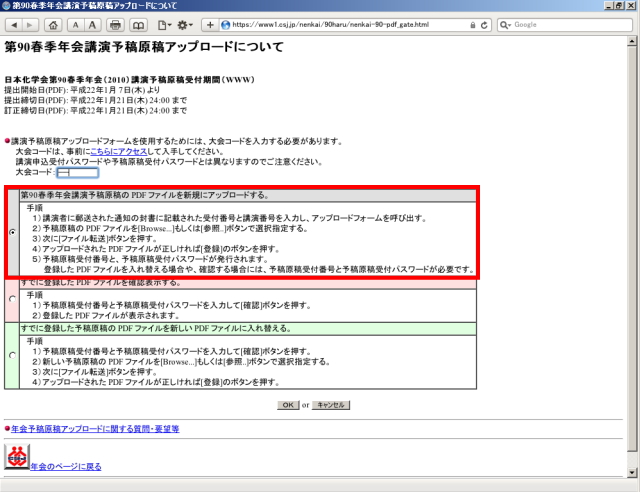
Task: Click step text 3) 次に[ファイル転送]ボタンを押す in first section
Action: click(95, 238)
